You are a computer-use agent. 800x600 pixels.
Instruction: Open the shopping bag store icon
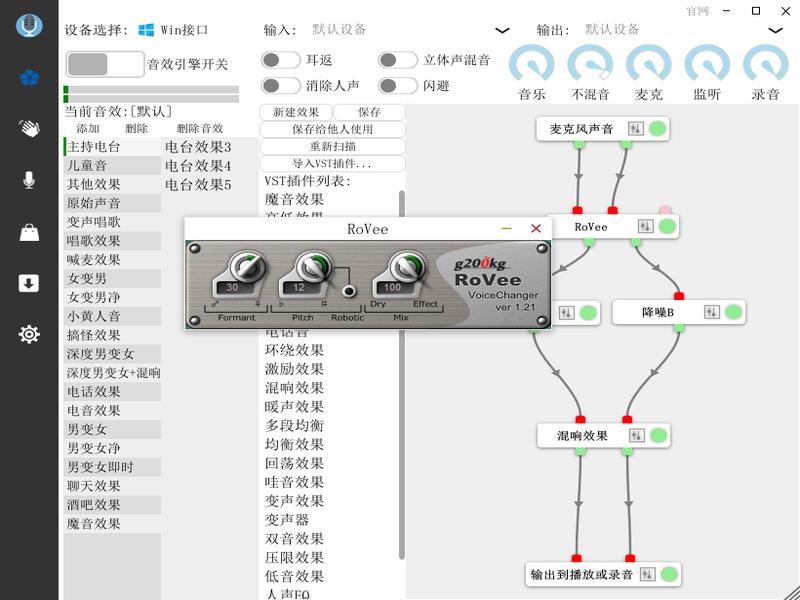pos(29,232)
